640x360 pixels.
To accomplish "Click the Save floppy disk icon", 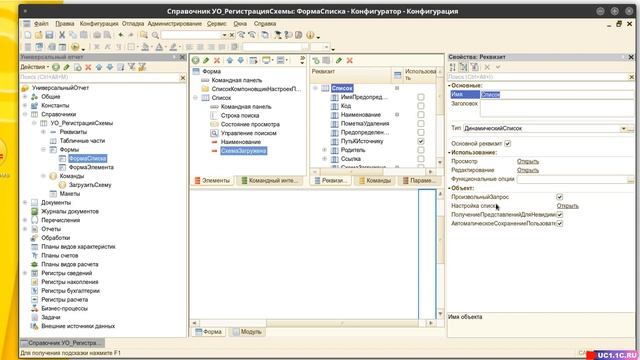I will coord(49,35).
